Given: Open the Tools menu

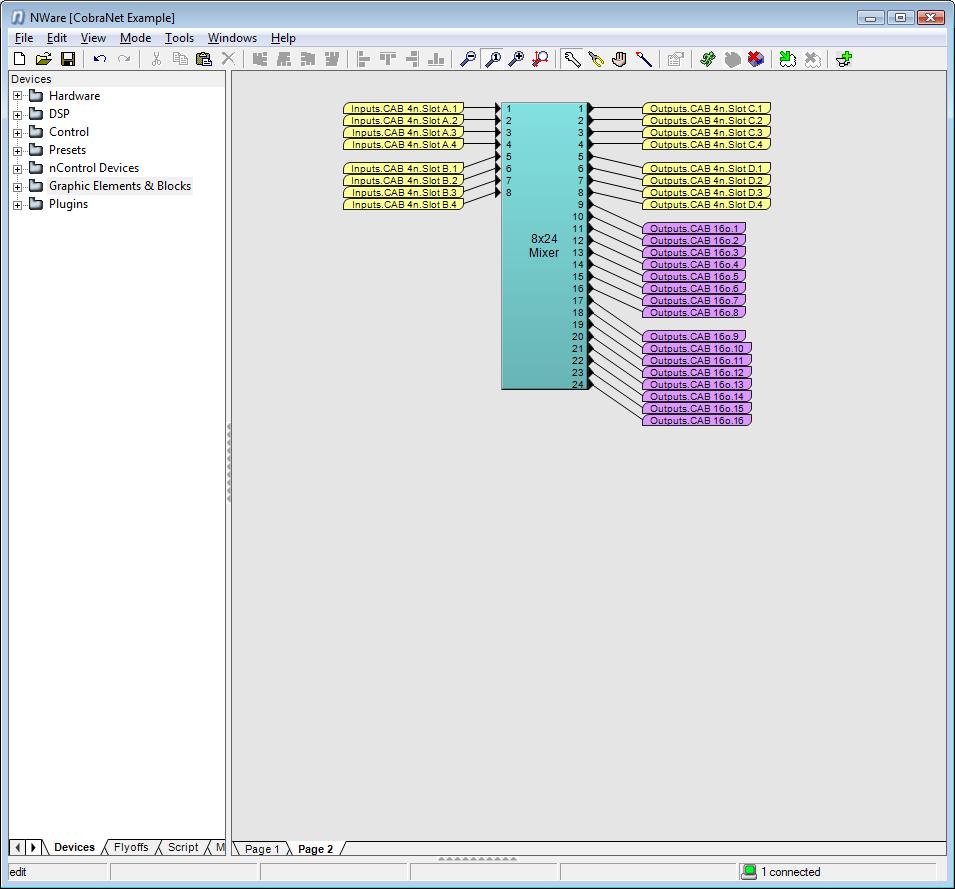Looking at the screenshot, I should [179, 38].
